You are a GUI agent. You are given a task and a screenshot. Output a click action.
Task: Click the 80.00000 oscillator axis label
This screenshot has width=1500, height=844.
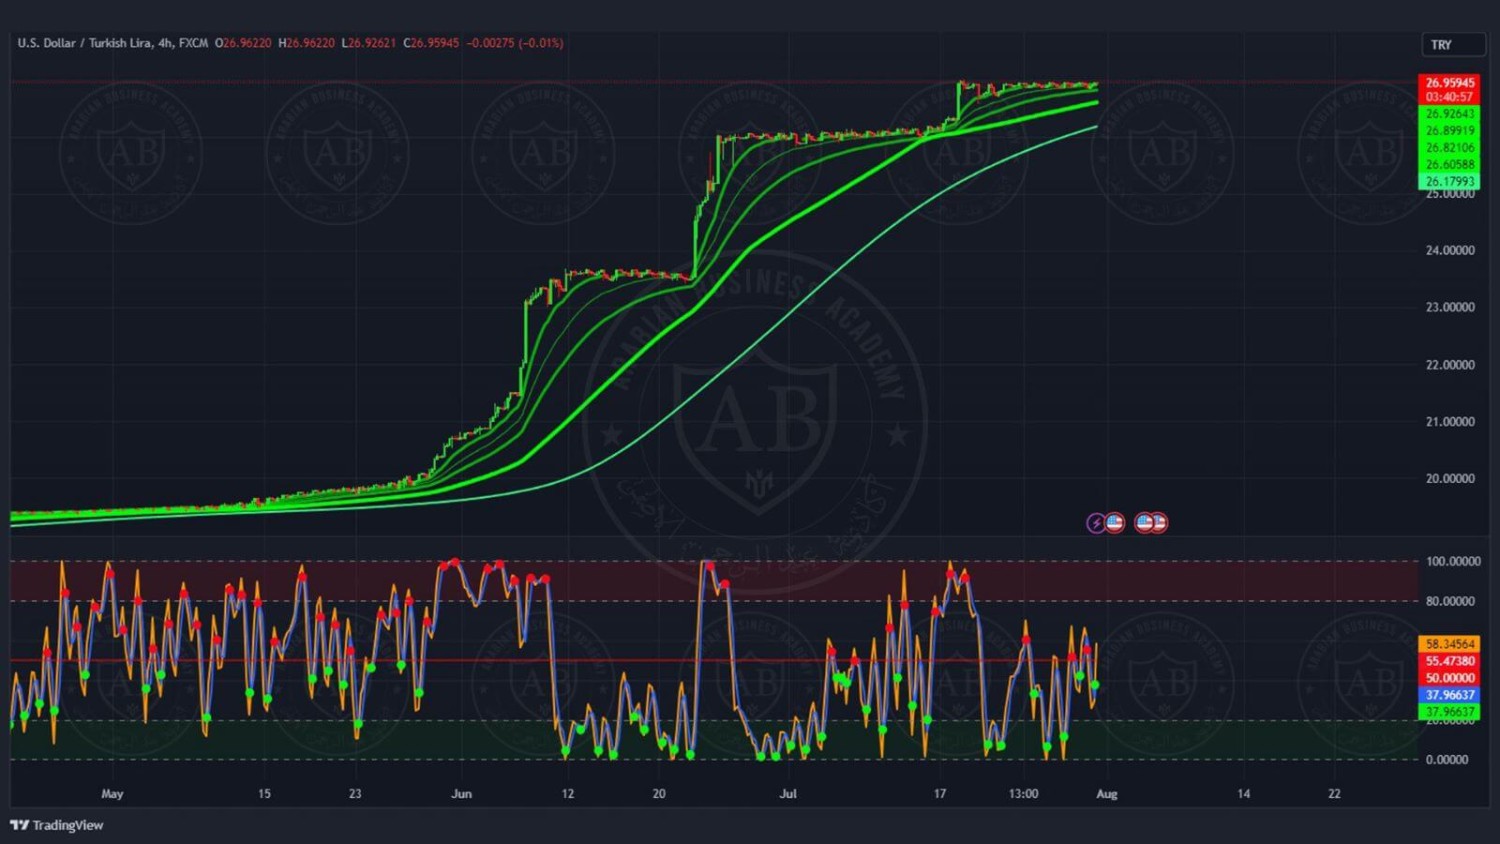point(1450,601)
